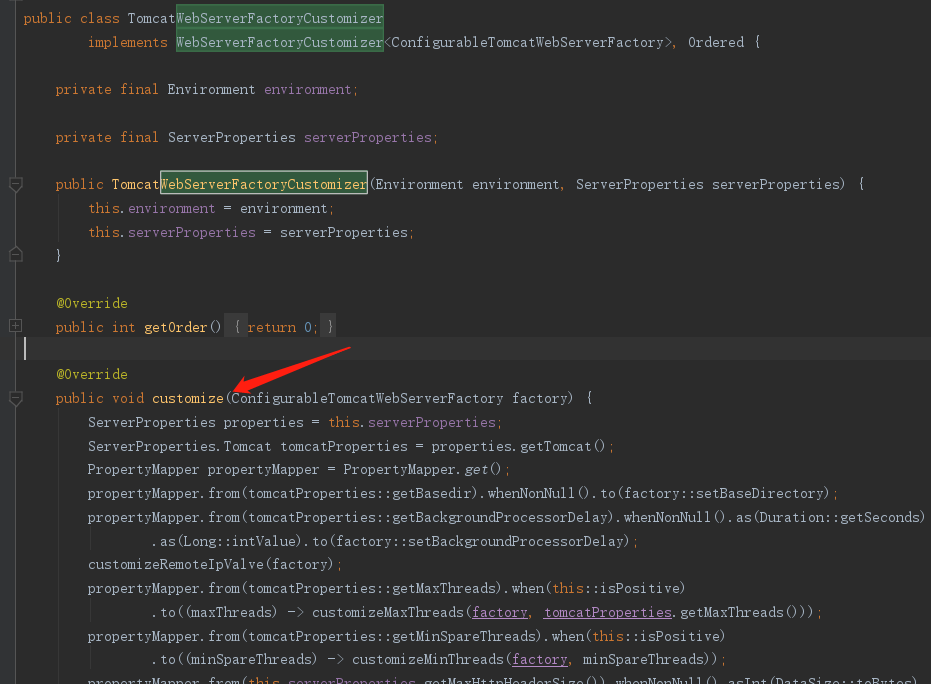The image size is (931, 684).
Task: Click Long::intValue method reference
Action: (x=239, y=542)
